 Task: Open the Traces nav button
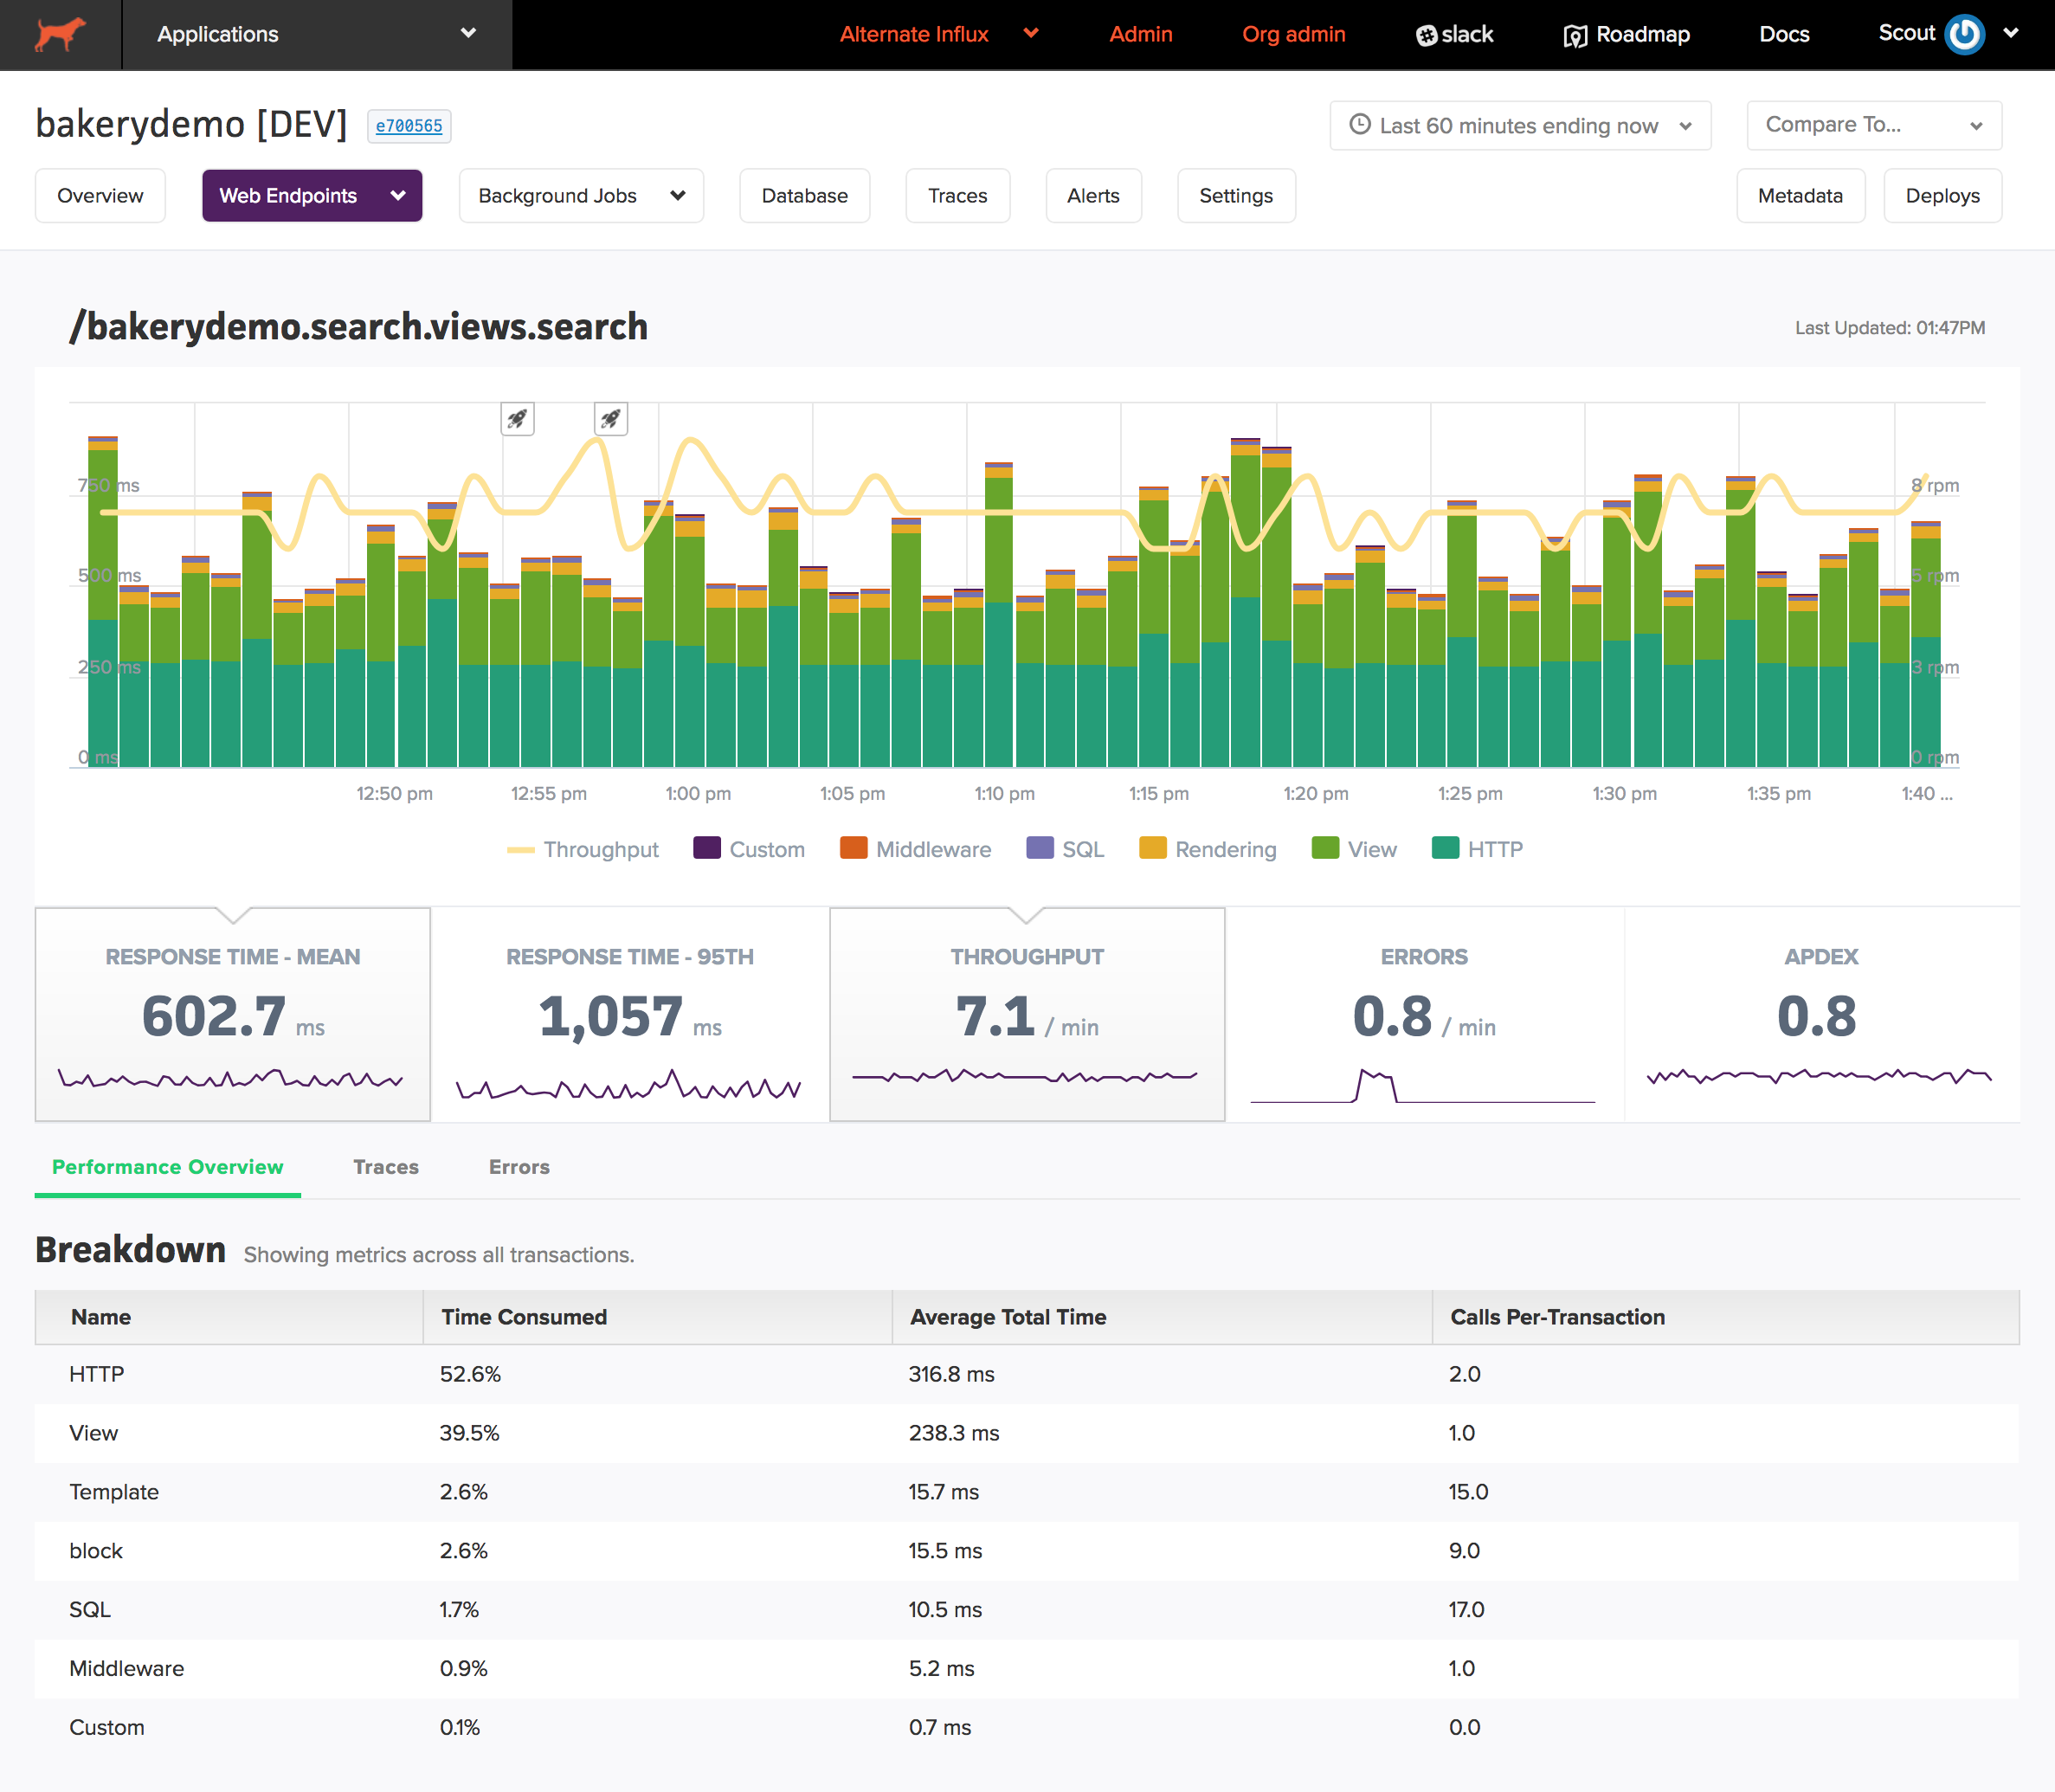point(957,195)
